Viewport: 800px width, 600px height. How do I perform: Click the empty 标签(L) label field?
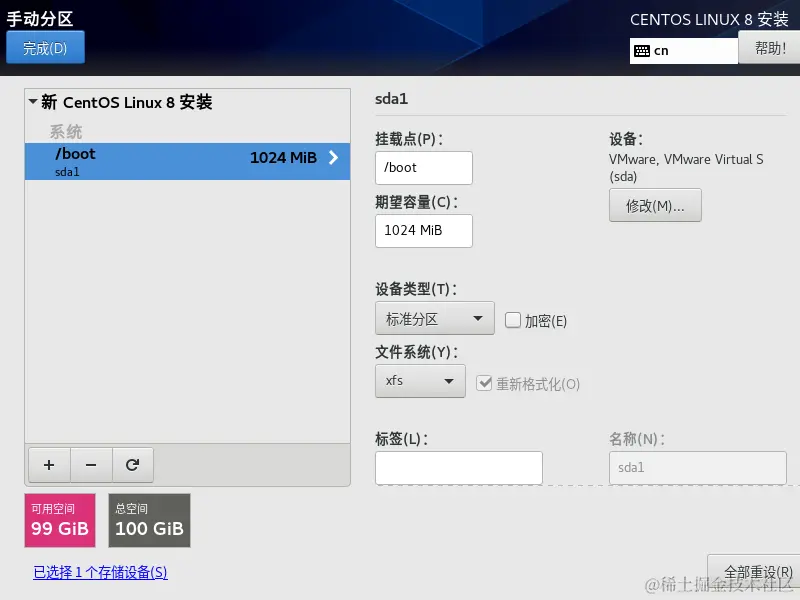pyautogui.click(x=459, y=467)
